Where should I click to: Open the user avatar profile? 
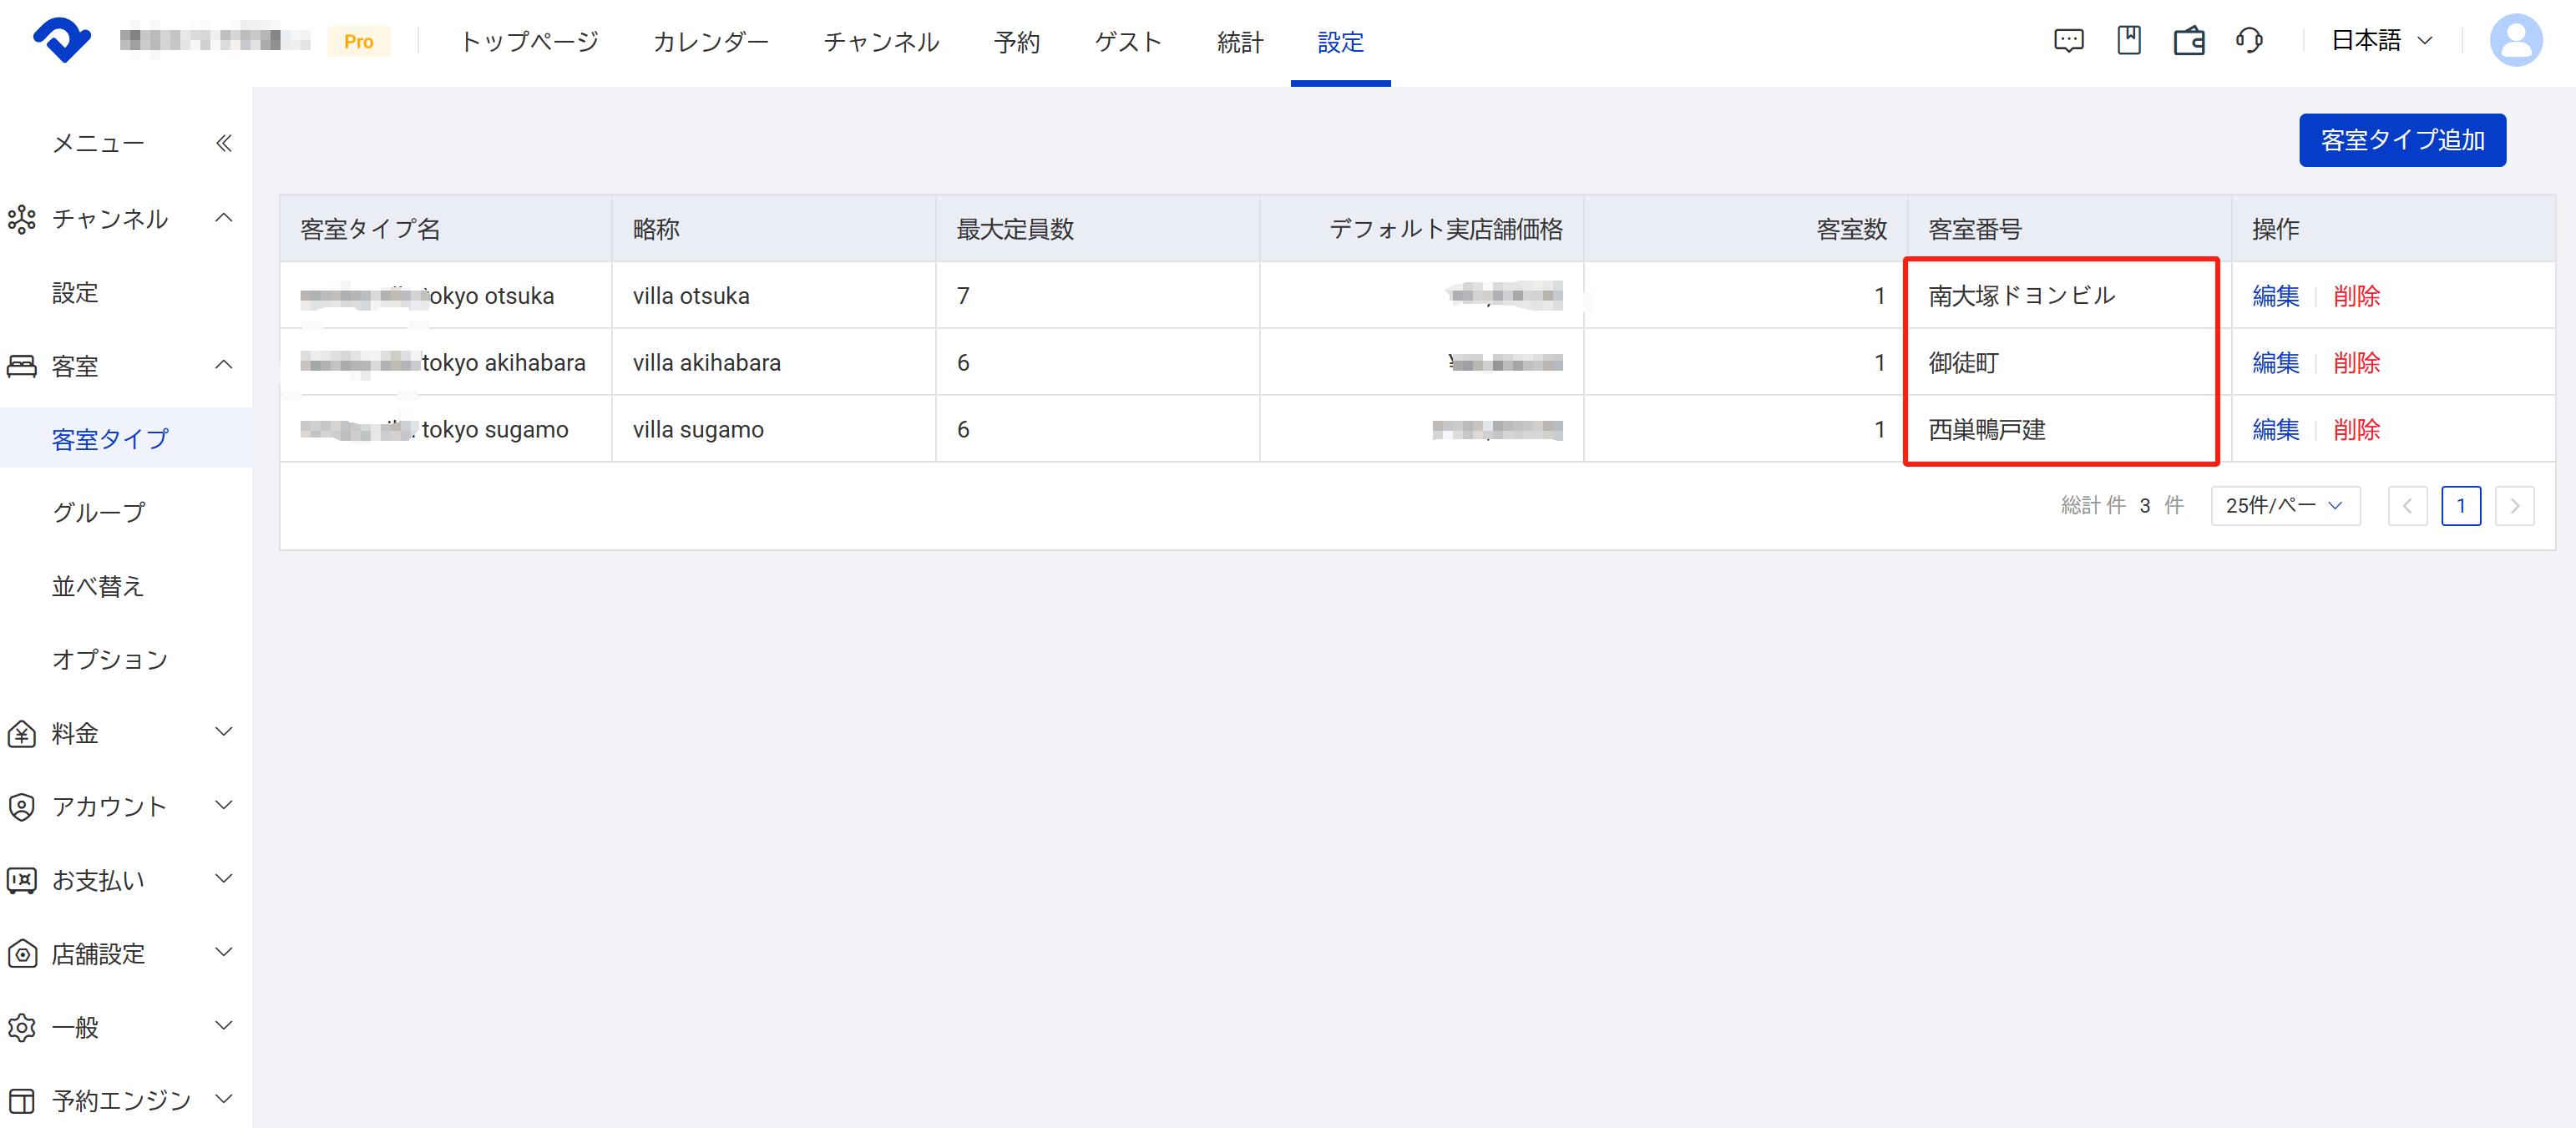pyautogui.click(x=2515, y=41)
